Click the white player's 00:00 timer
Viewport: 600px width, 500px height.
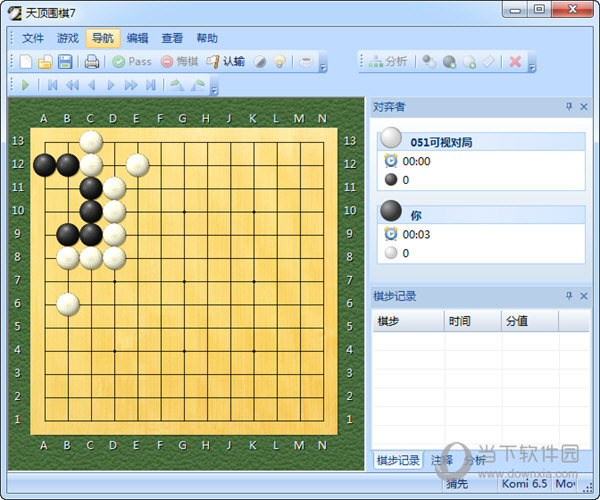416,161
